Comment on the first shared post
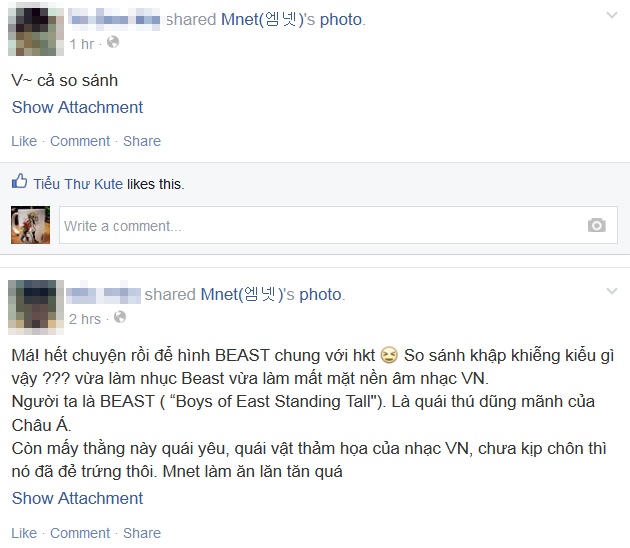Image resolution: width=630 pixels, height=548 pixels. coord(80,141)
